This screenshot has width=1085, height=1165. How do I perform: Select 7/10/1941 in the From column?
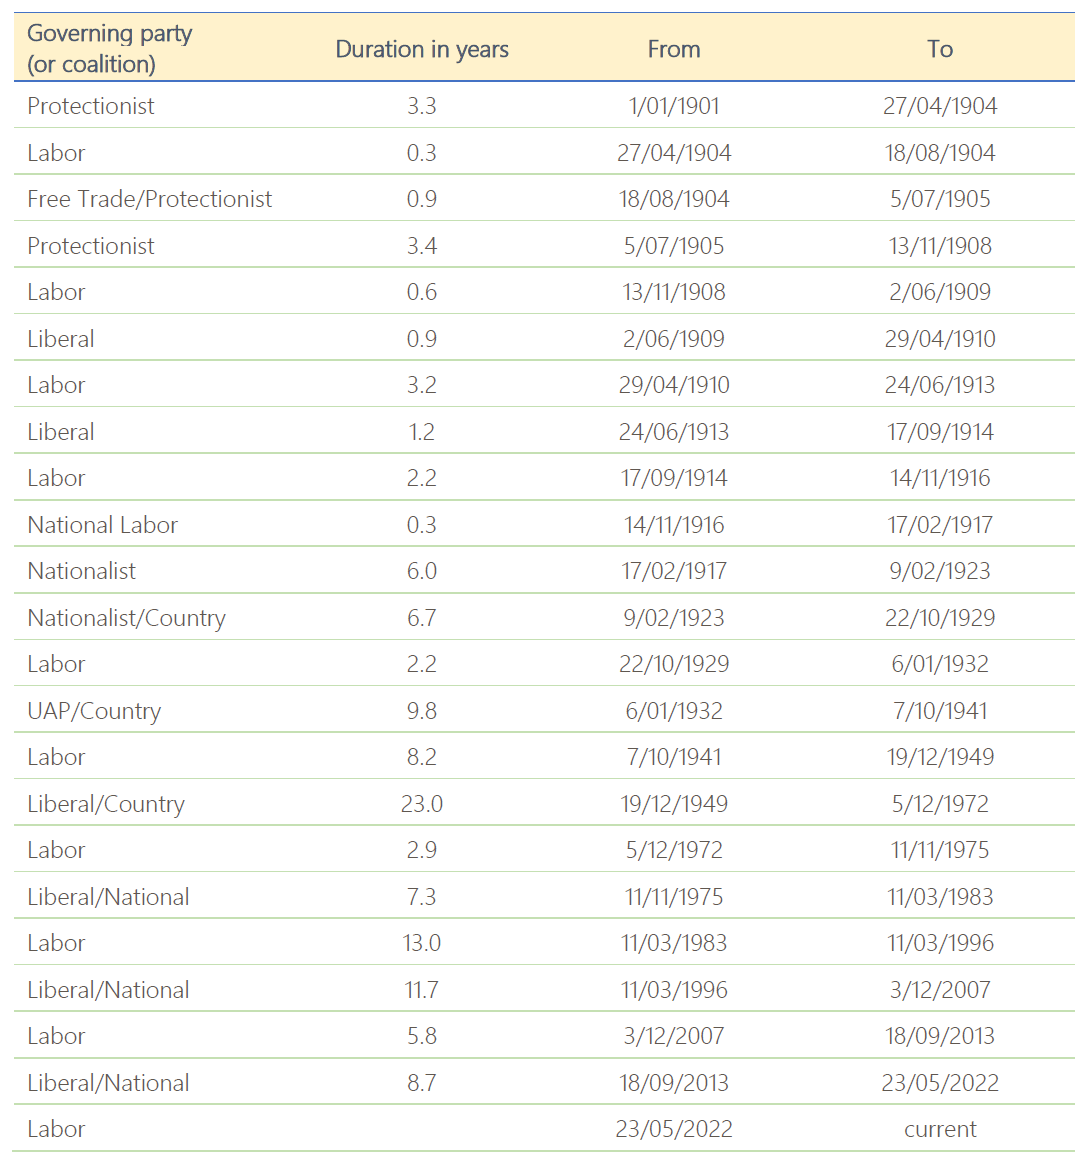pyautogui.click(x=673, y=757)
